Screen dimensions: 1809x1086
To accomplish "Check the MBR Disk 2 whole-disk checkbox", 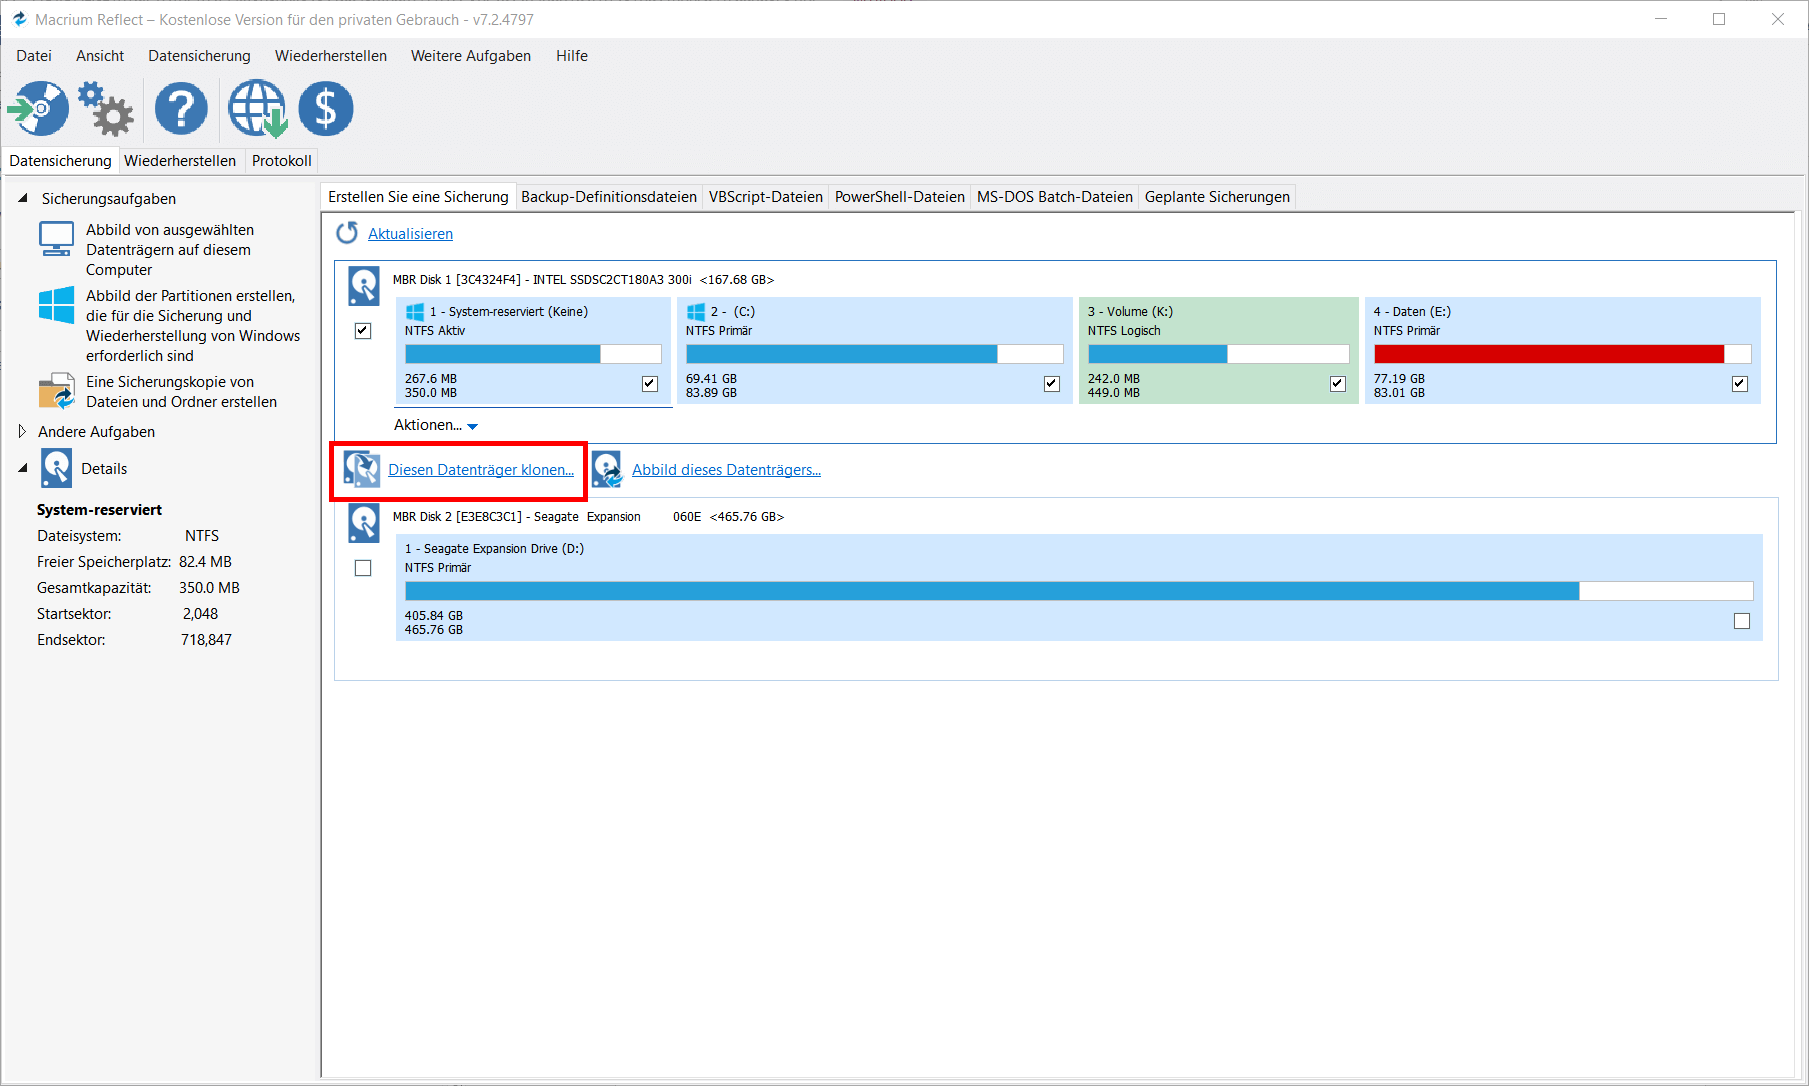I will point(363,568).
